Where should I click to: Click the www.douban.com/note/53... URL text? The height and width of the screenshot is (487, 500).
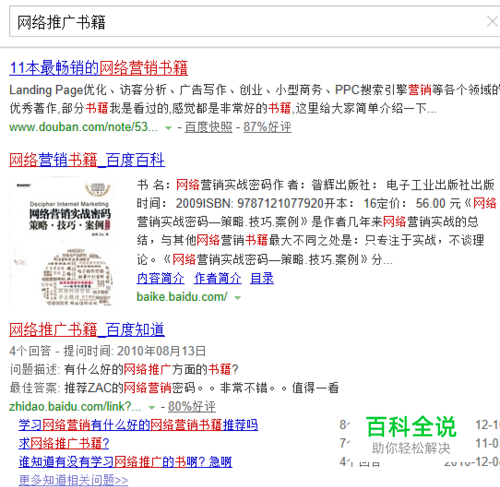tap(83, 127)
